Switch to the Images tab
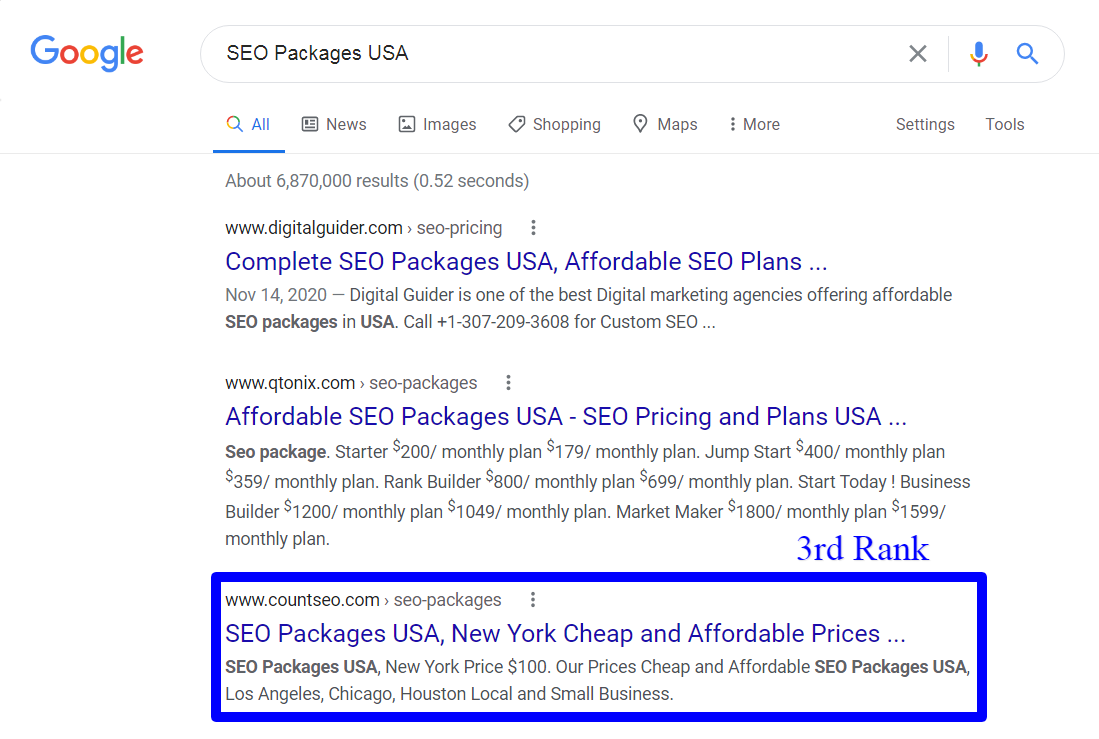Viewport: 1099px width, 739px height. pos(437,125)
